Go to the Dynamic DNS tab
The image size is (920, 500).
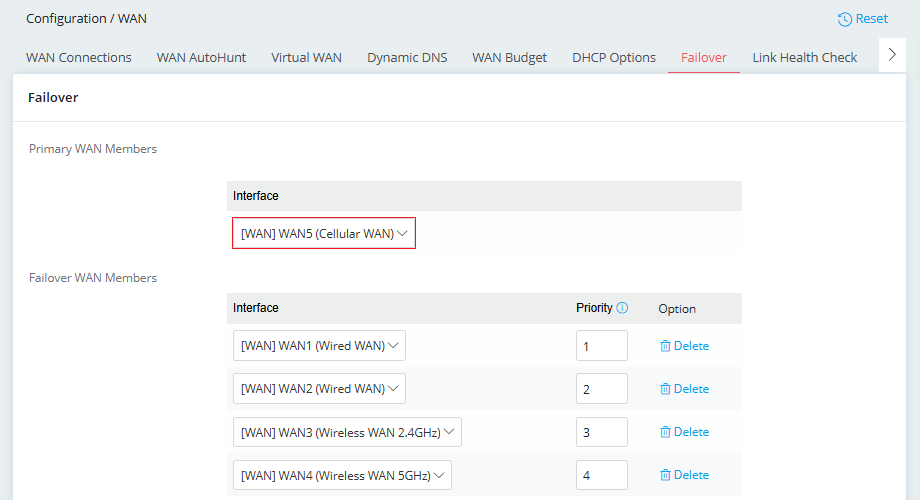(407, 58)
